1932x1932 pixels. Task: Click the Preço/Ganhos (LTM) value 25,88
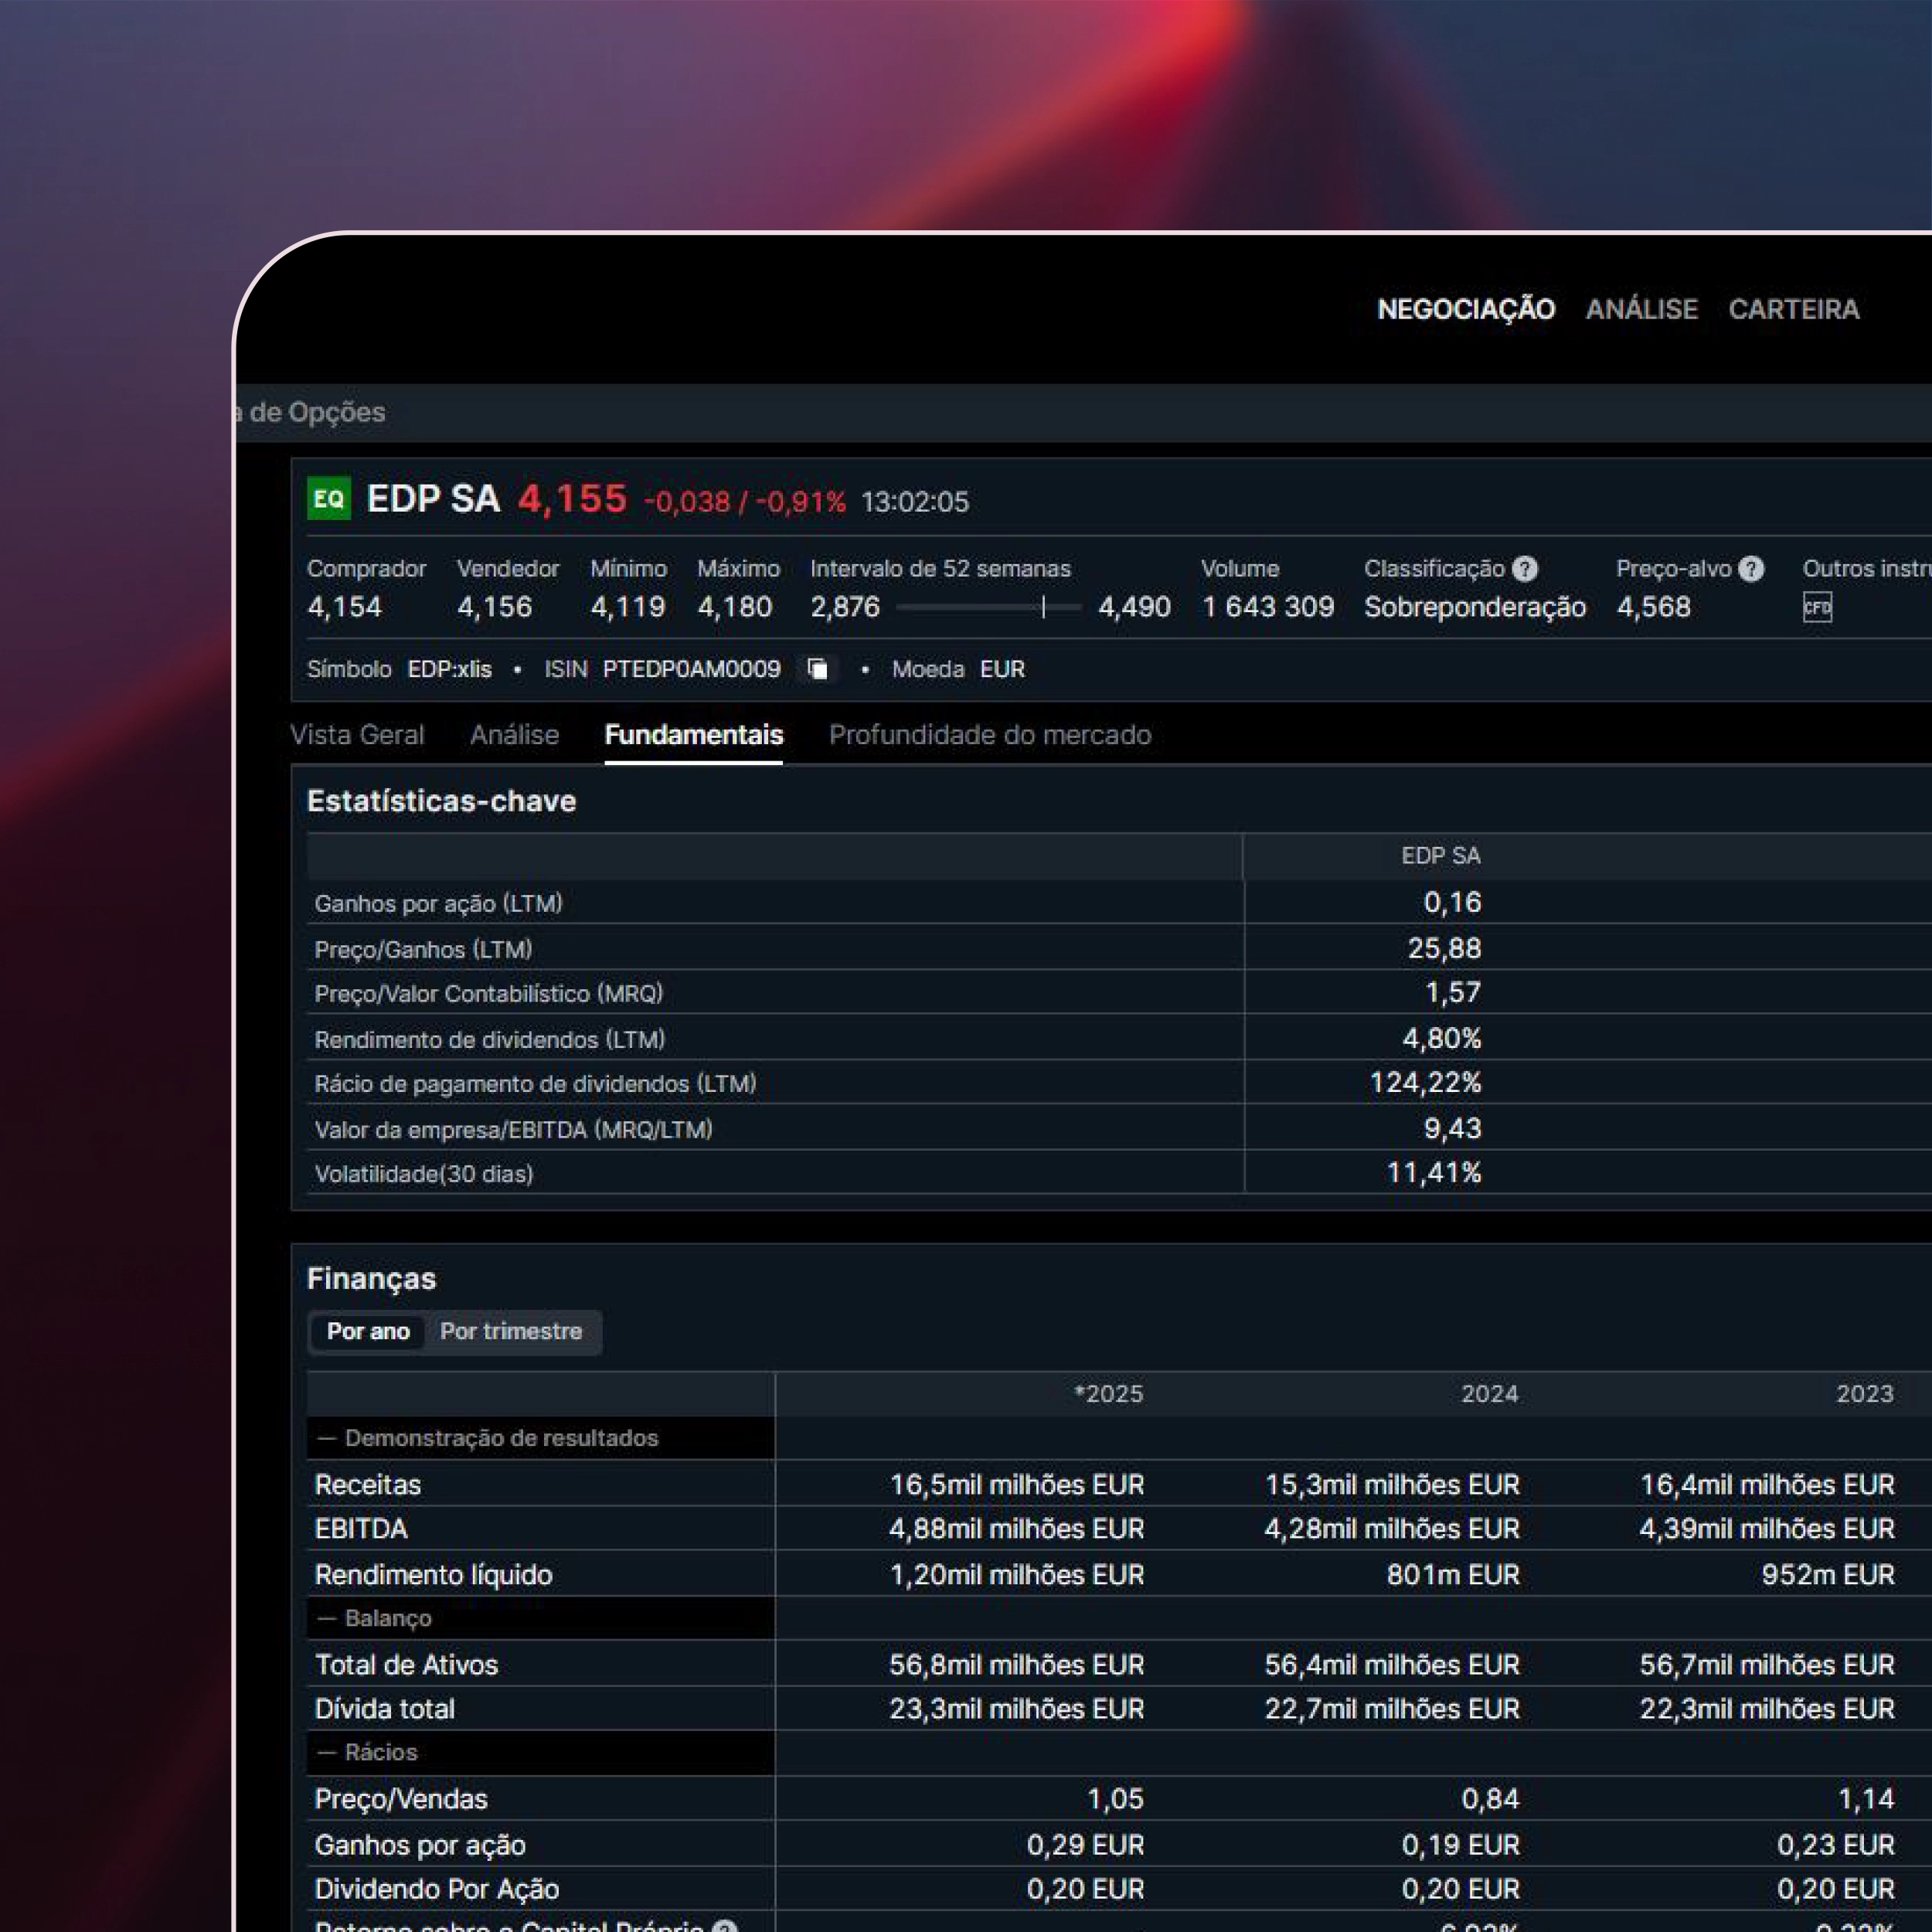click(1445, 948)
